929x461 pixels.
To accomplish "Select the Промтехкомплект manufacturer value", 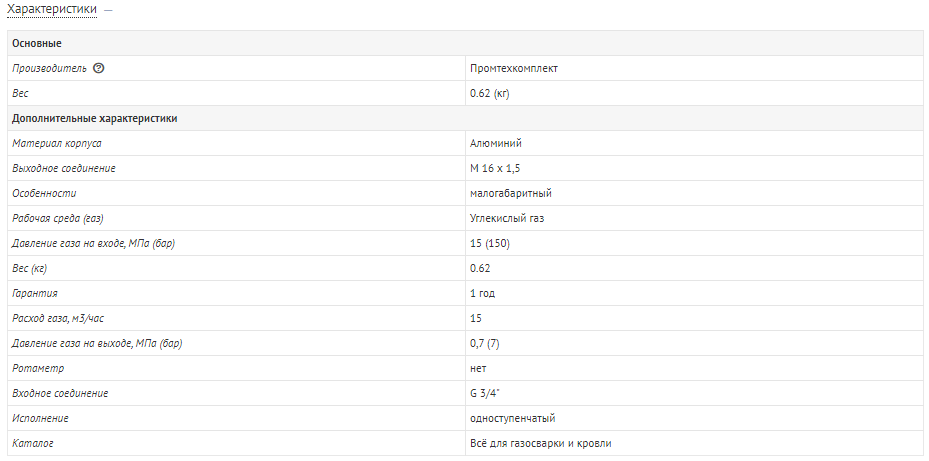I will point(514,68).
